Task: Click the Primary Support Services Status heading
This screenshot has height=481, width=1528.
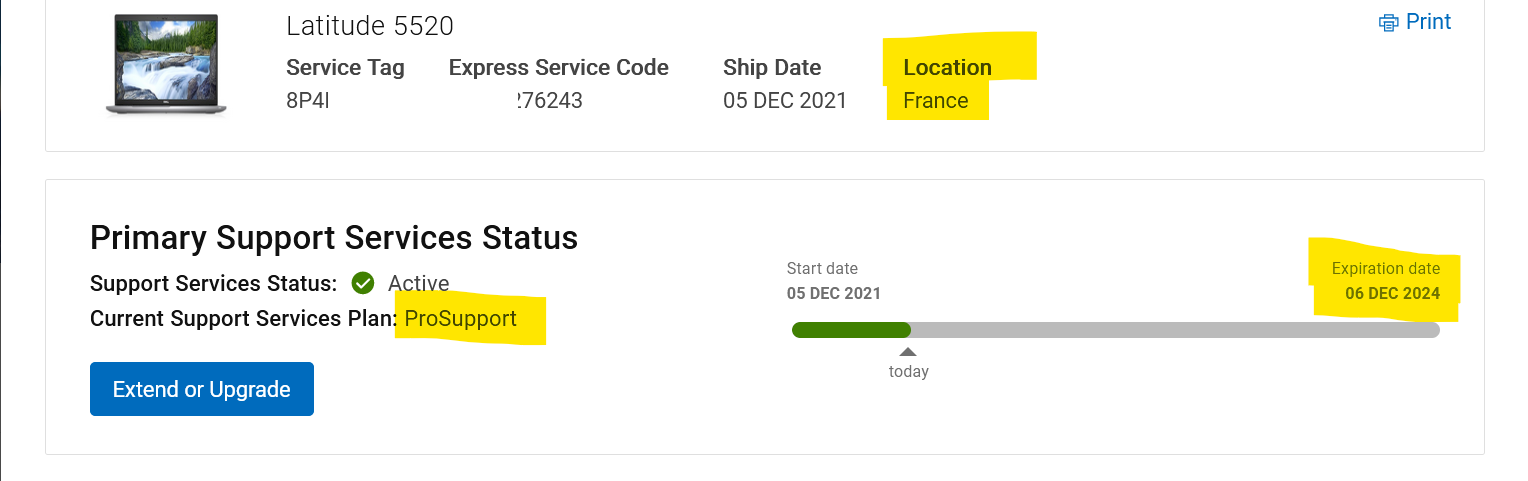Action: [x=334, y=238]
